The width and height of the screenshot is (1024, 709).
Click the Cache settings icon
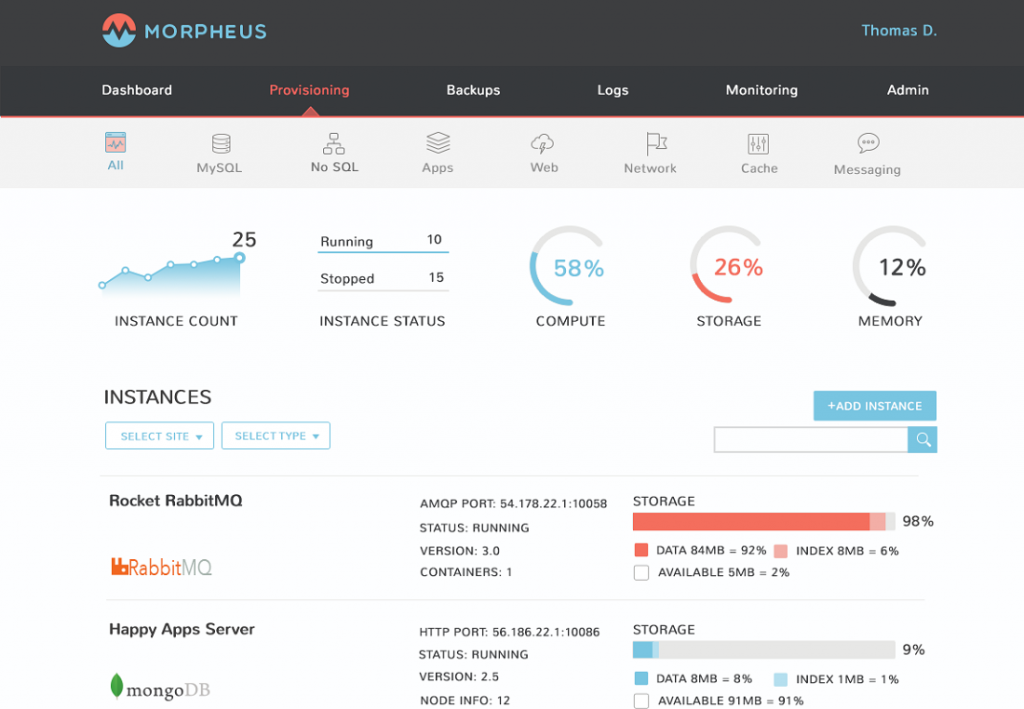759,143
